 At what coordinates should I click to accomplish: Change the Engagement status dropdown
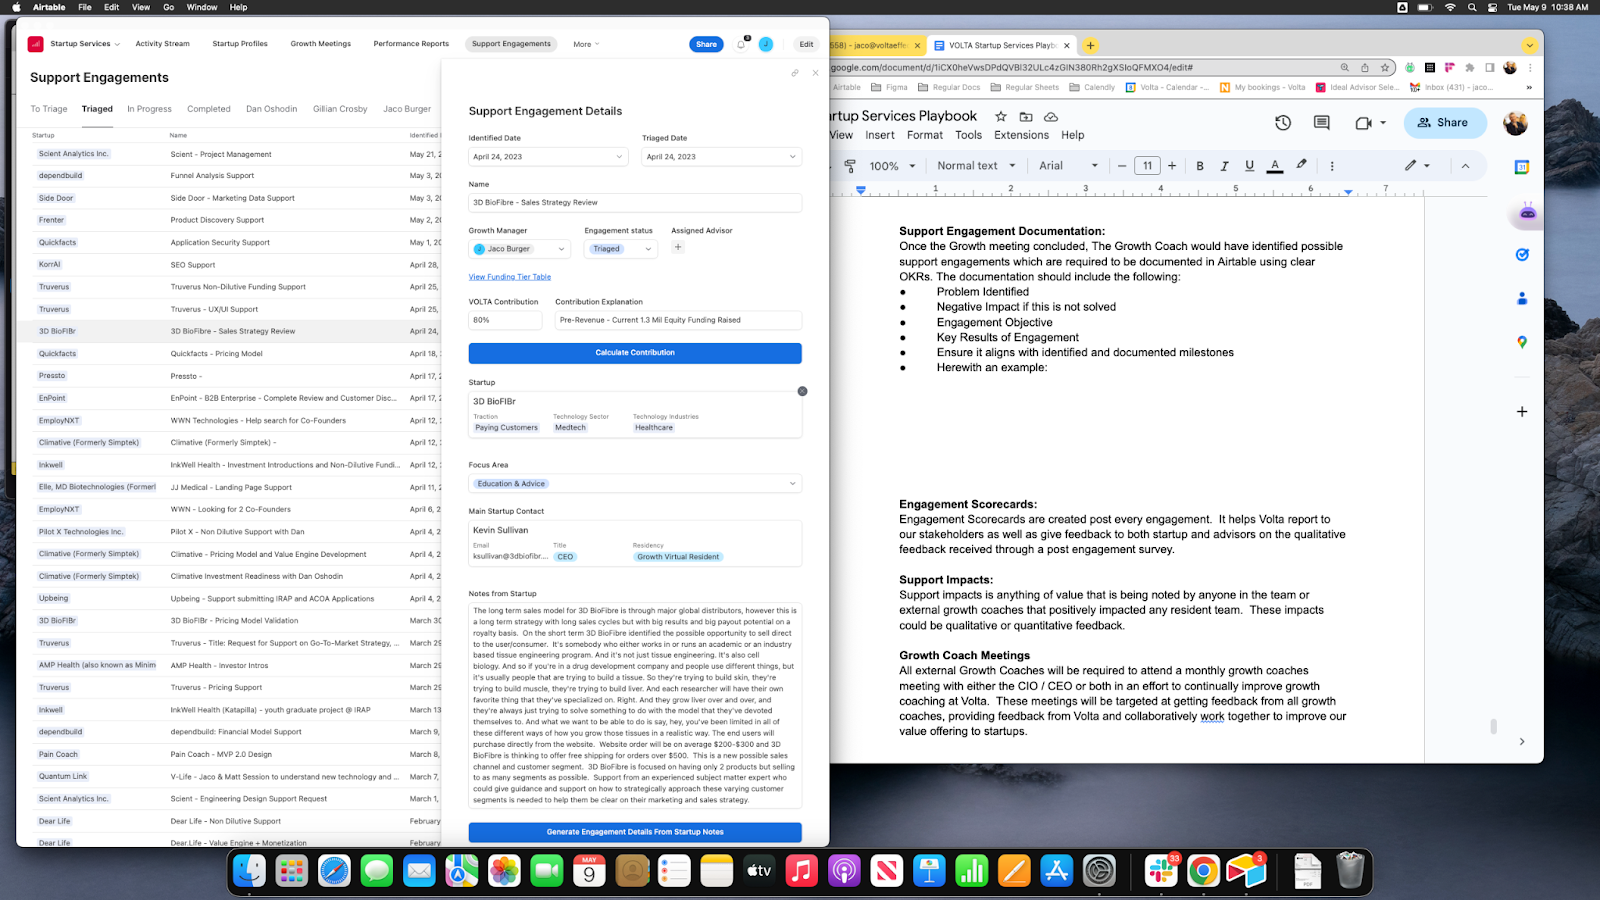click(621, 249)
